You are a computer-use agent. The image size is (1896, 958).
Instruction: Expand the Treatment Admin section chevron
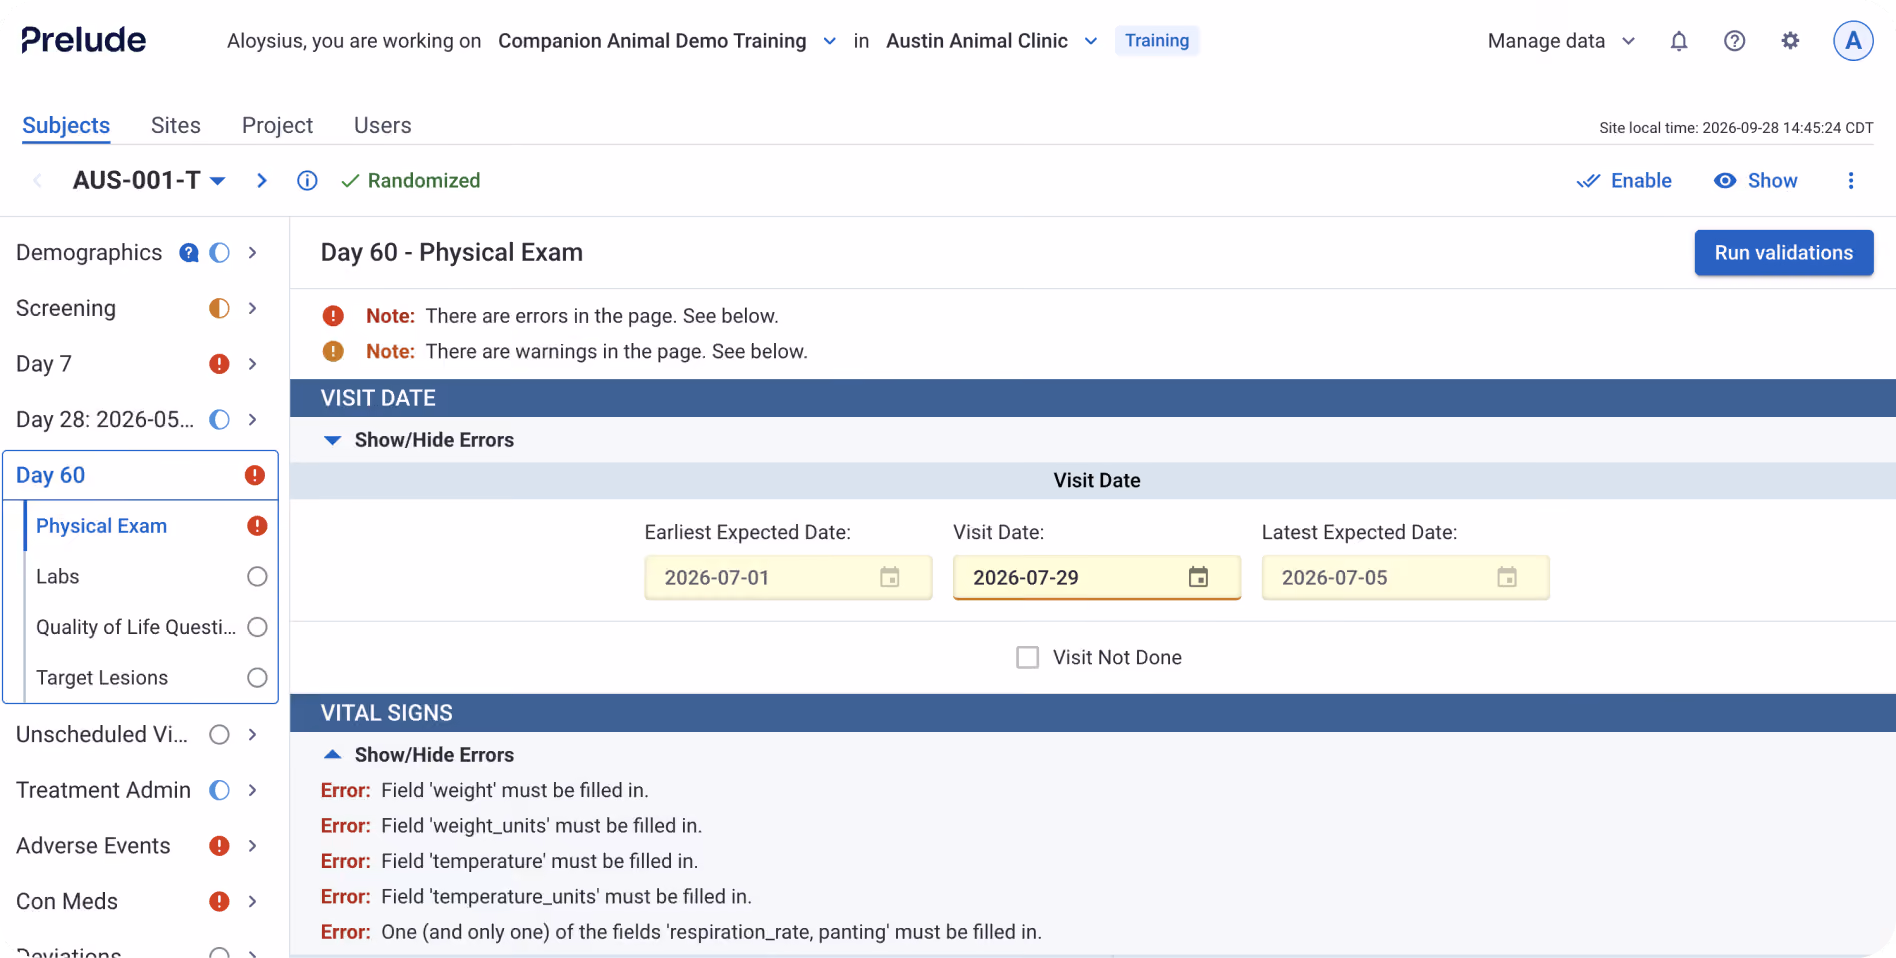253,790
